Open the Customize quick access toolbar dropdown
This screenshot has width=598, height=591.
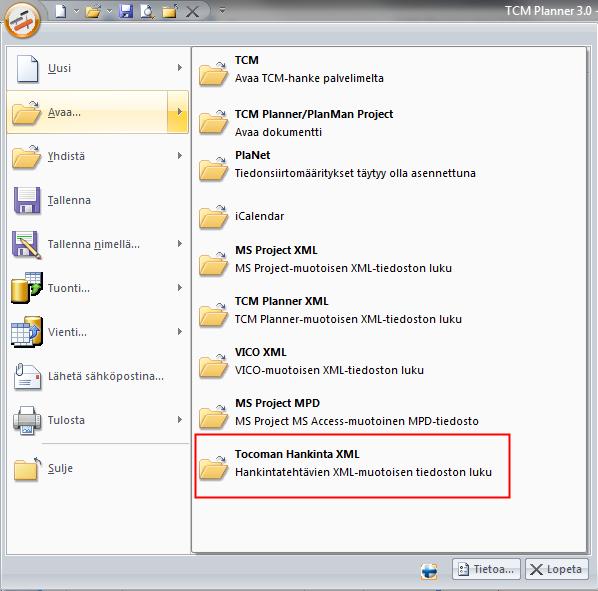tap(222, 11)
